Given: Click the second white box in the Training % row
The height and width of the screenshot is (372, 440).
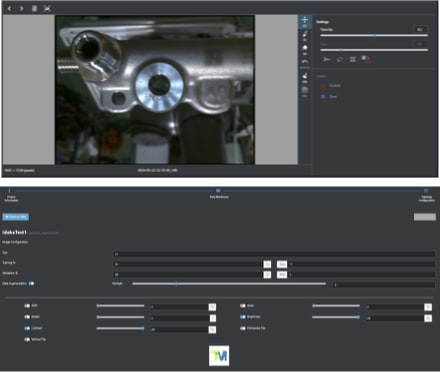Looking at the screenshot, I should coord(282,264).
